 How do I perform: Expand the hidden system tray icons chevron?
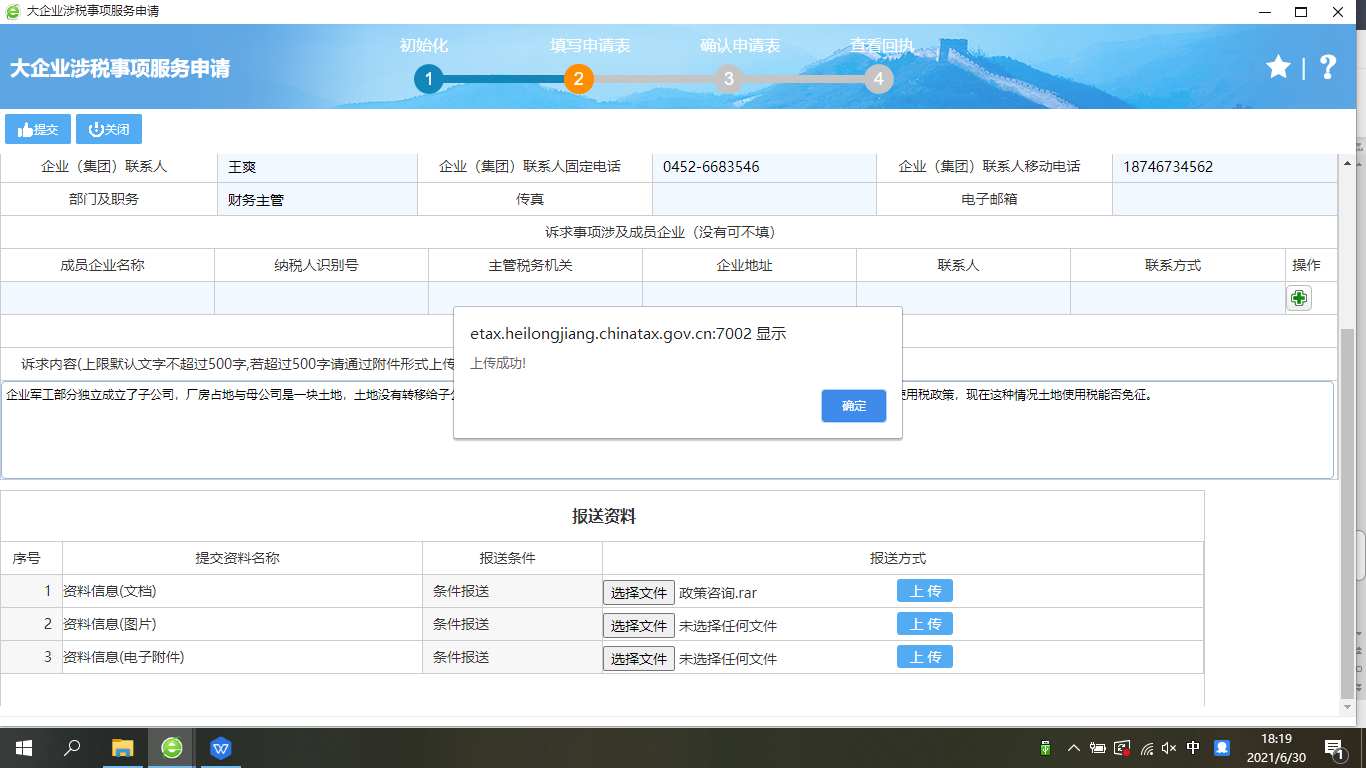click(1074, 747)
